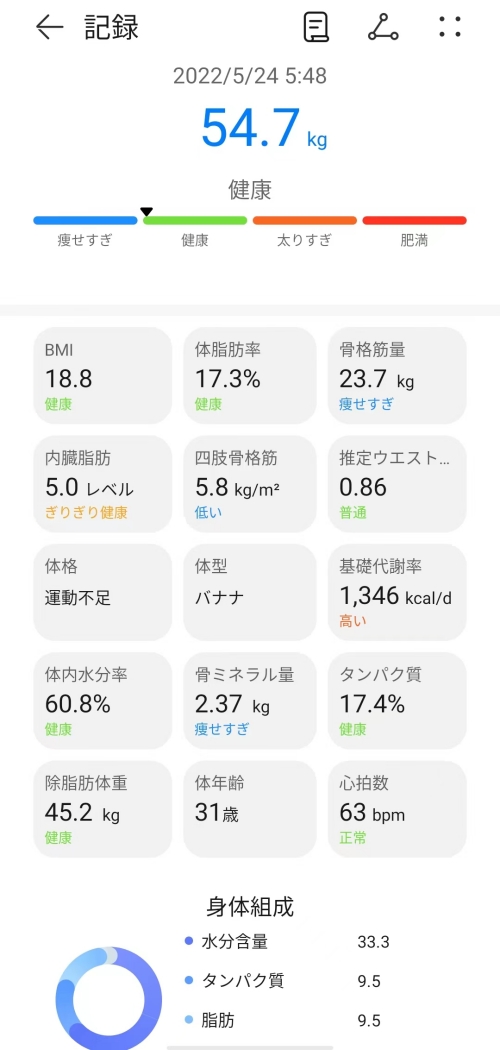500x1050 pixels.
Task: View the 四肢骨格筋 5.8 kg/m² card
Action: 250,484
